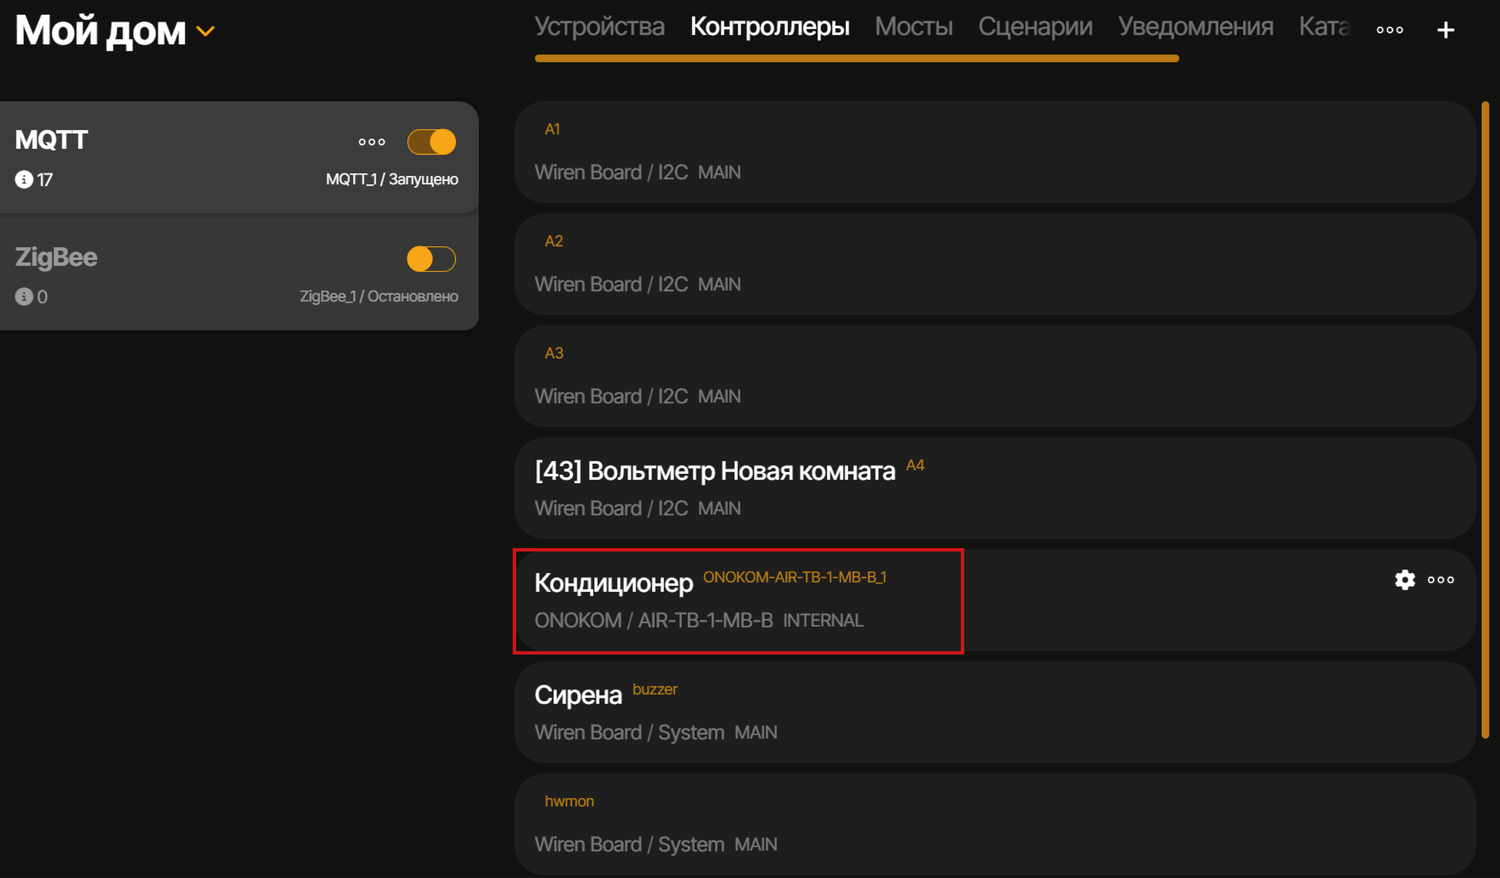The width and height of the screenshot is (1500, 878).
Task: Switch to the Устройства tab
Action: pyautogui.click(x=599, y=27)
